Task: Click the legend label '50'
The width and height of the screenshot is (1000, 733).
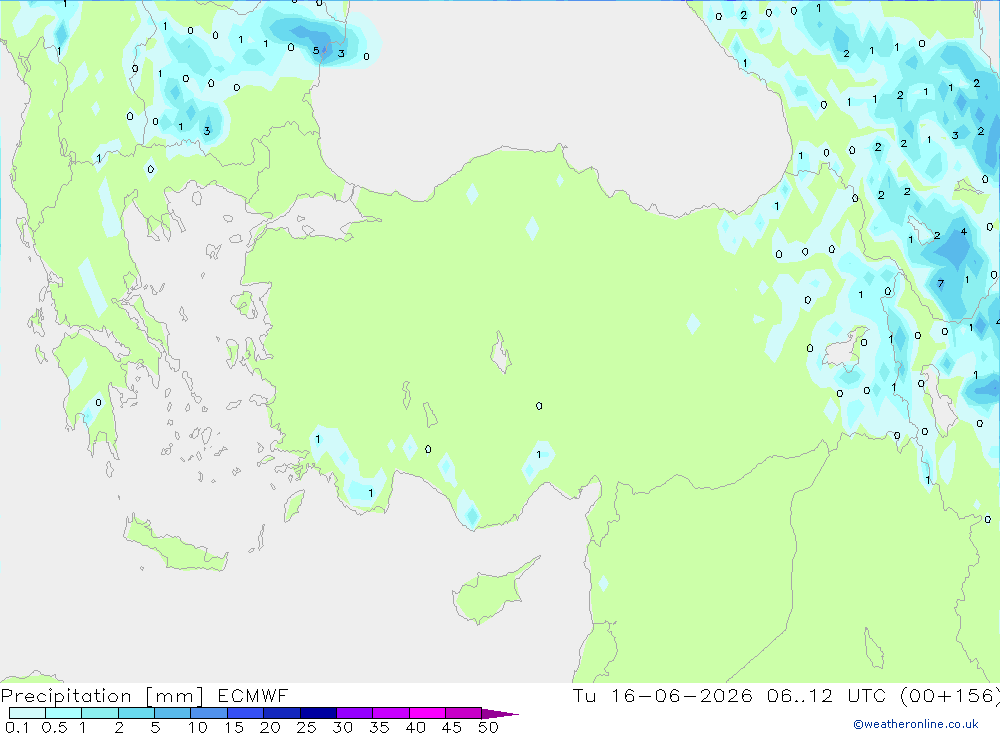Action: (489, 727)
